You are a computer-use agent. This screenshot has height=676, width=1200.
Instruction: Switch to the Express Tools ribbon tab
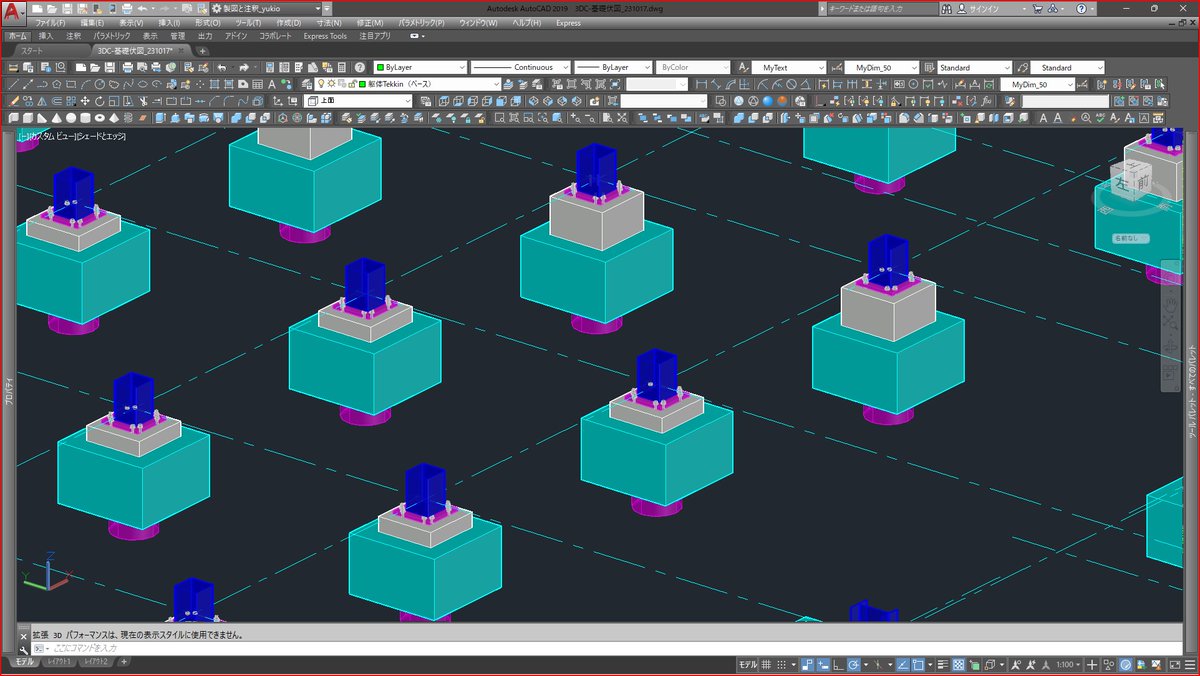[325, 35]
